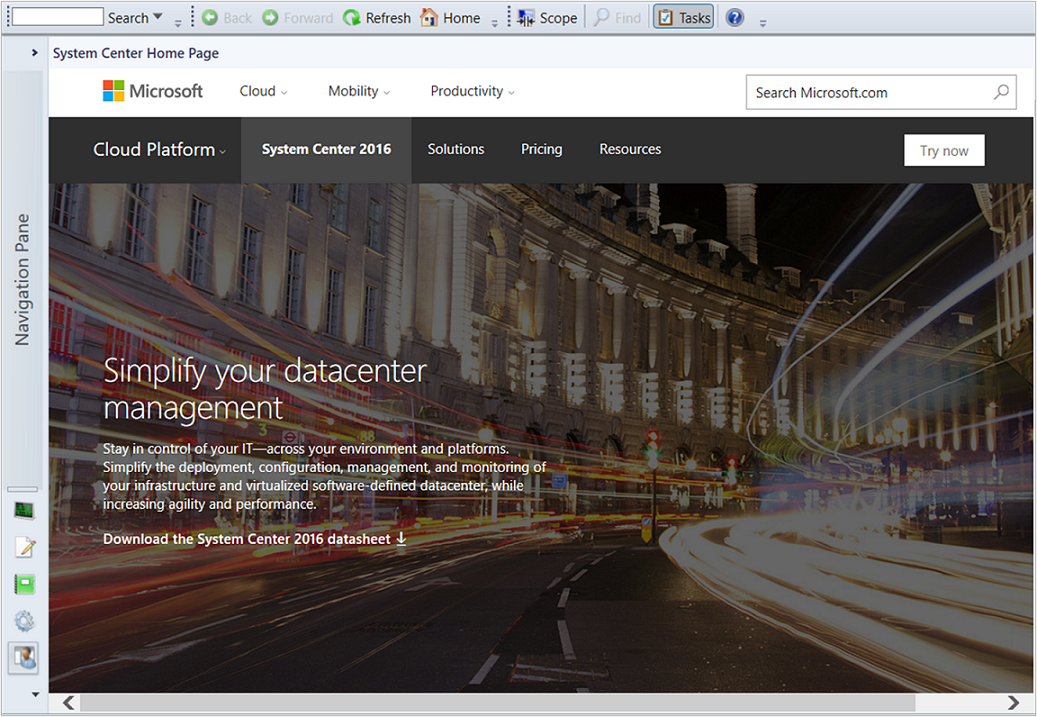Image resolution: width=1037 pixels, height=717 pixels.
Task: Click the Microsoft.com search magnifier icon
Action: (x=1001, y=92)
